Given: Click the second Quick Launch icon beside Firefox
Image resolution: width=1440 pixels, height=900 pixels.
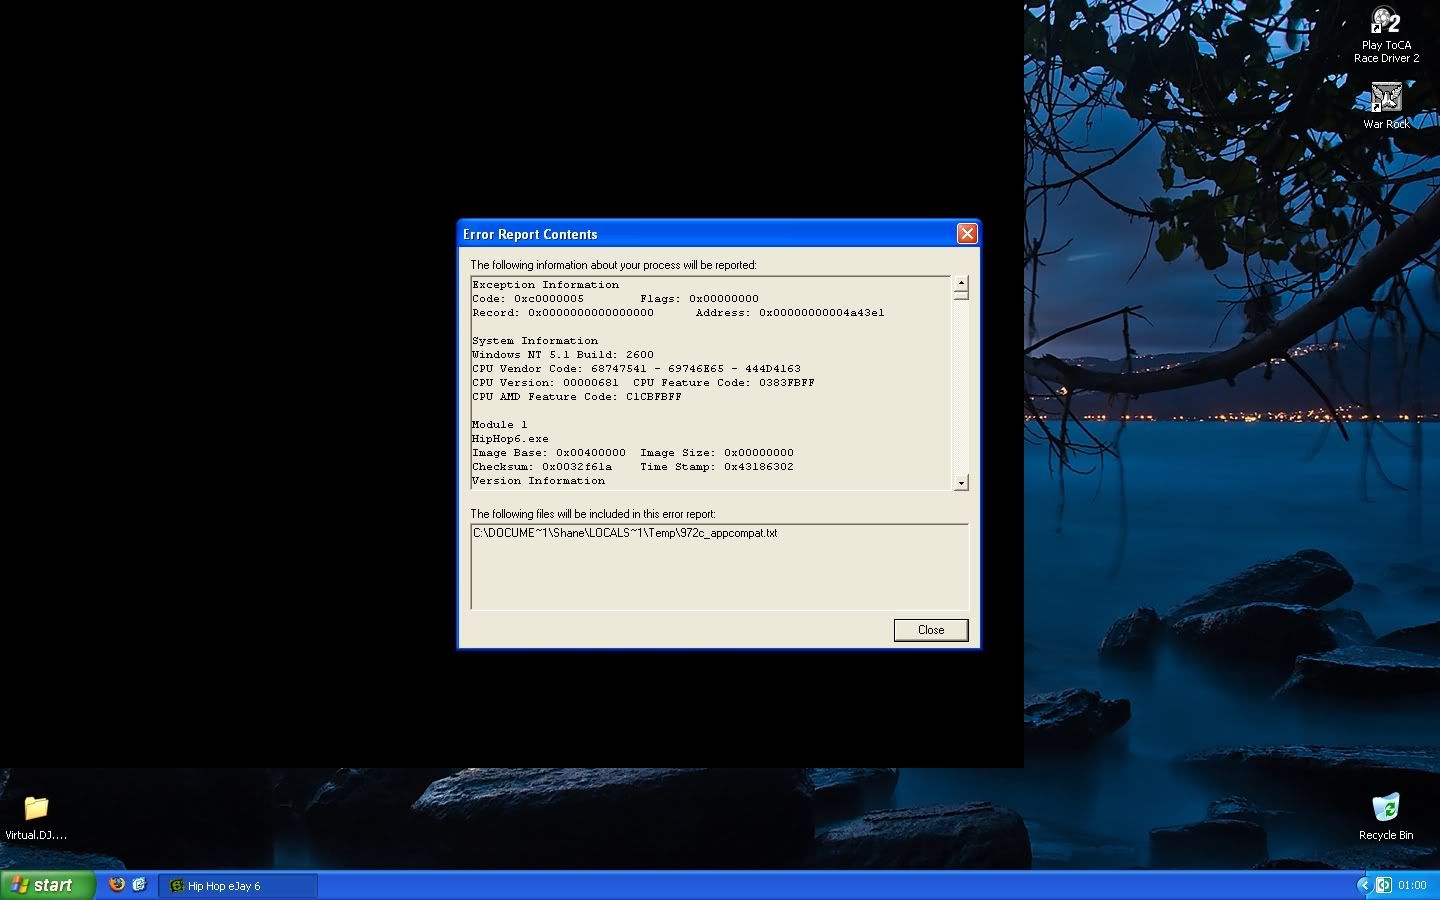Looking at the screenshot, I should pos(139,885).
